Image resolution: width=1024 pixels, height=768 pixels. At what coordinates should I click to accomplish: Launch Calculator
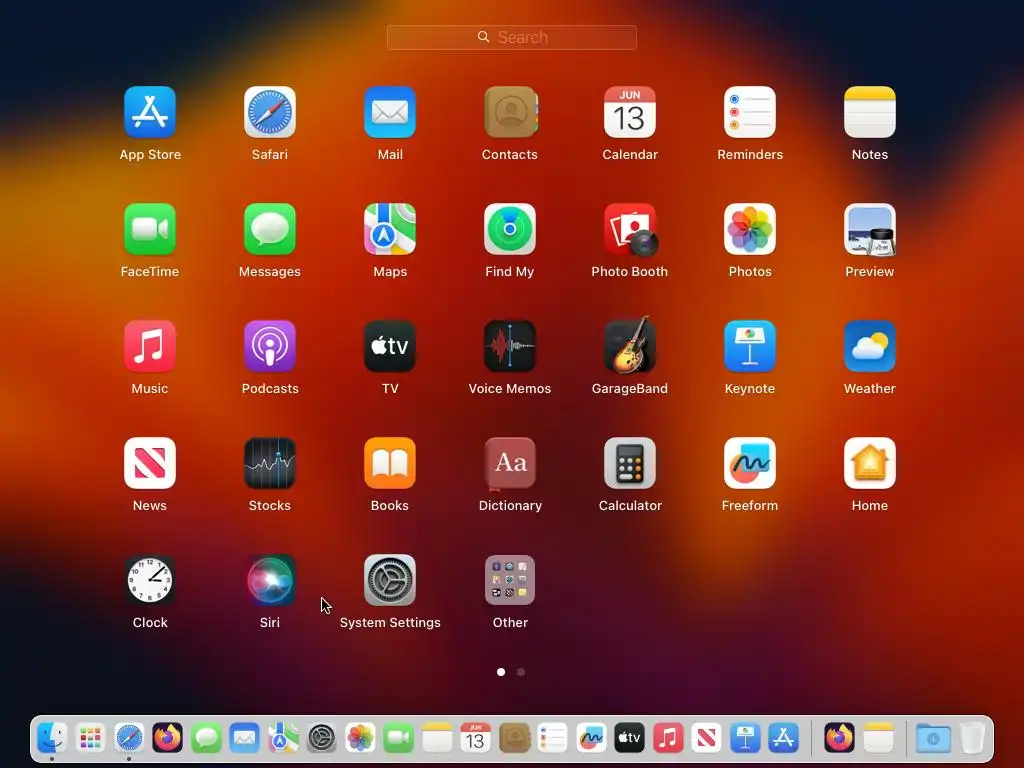click(630, 463)
